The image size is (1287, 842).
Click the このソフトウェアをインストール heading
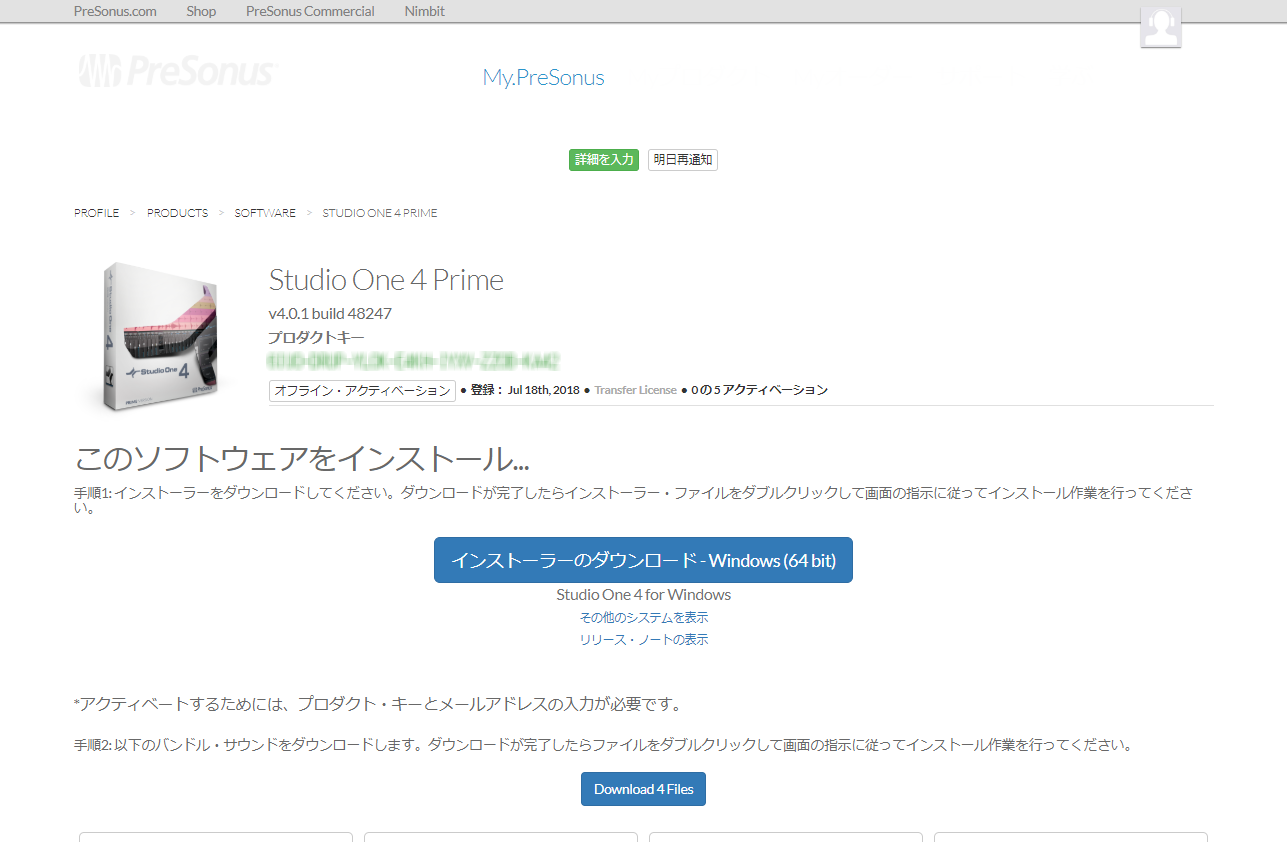302,459
